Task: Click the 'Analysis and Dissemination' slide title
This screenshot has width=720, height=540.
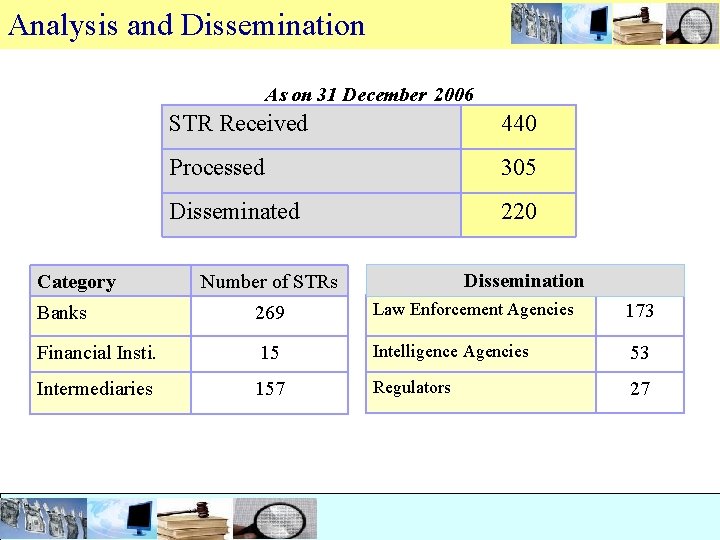Action: [186, 25]
